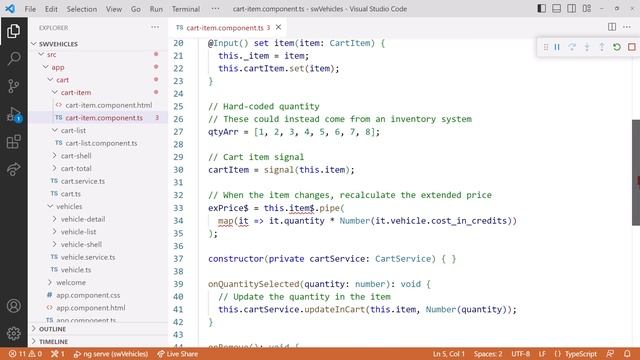
Task: Show more menu items ellipsis
Action: (216, 9)
